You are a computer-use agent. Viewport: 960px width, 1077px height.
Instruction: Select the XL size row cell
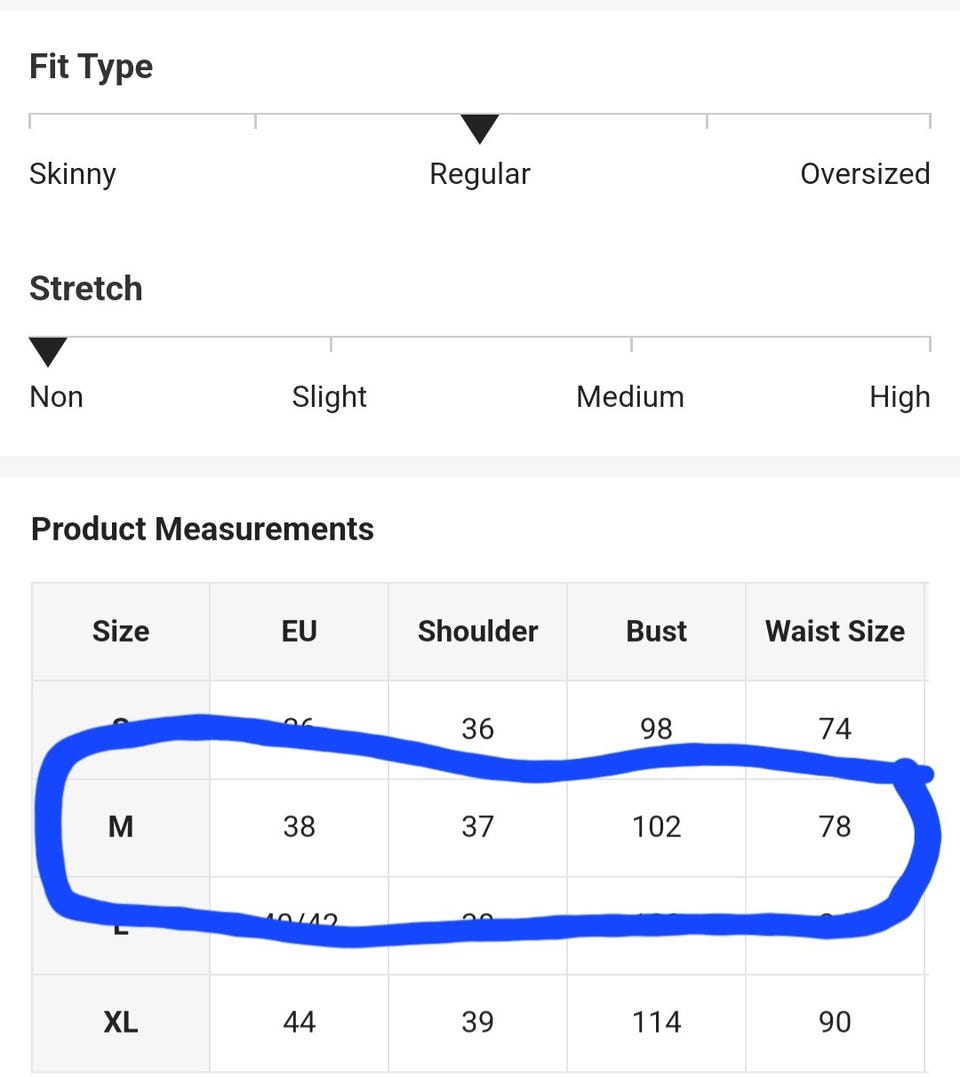tap(121, 1023)
